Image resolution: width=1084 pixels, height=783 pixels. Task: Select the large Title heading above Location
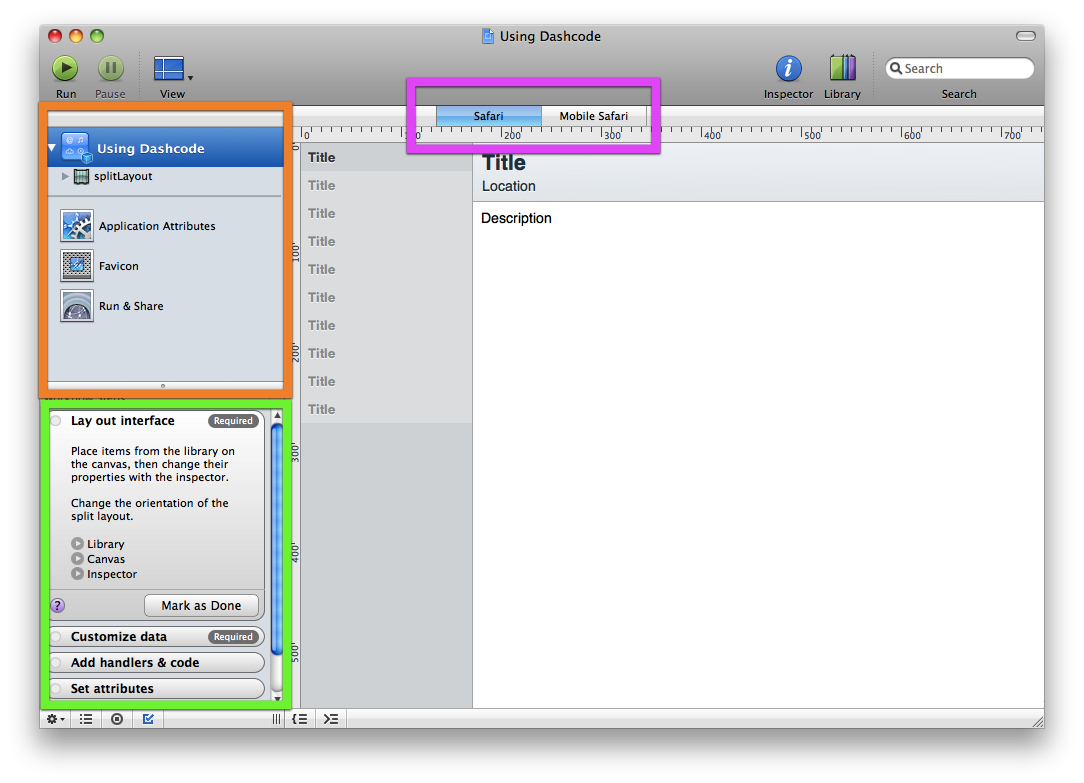coord(504,163)
